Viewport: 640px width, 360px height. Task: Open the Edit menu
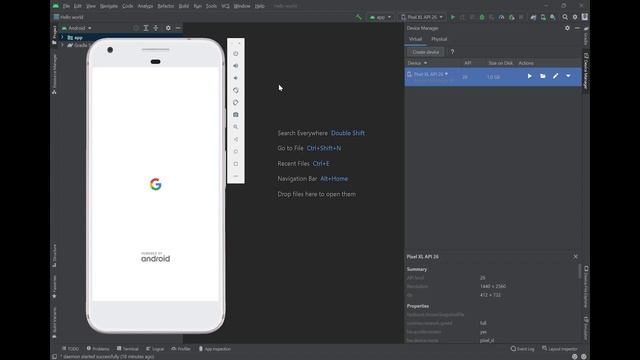pyautogui.click(x=78, y=6)
